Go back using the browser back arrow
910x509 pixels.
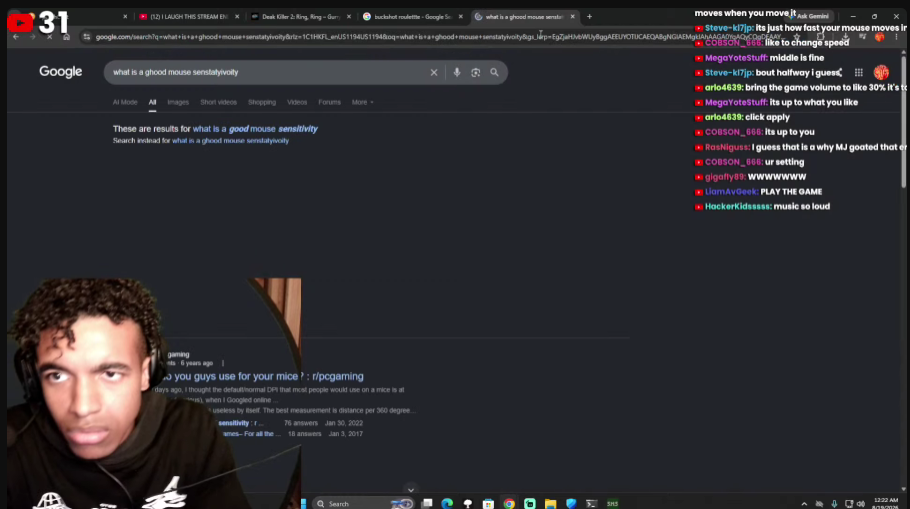pos(16,37)
